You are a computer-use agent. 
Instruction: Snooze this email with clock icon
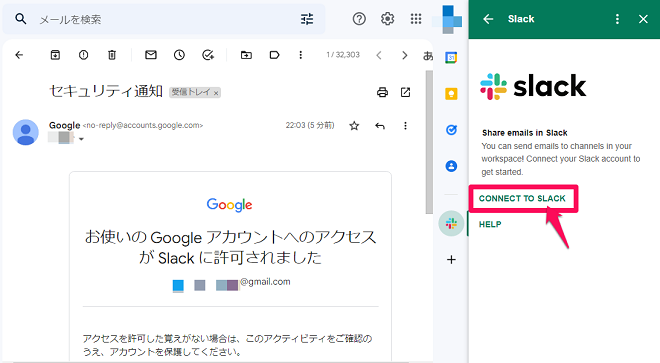click(179, 55)
